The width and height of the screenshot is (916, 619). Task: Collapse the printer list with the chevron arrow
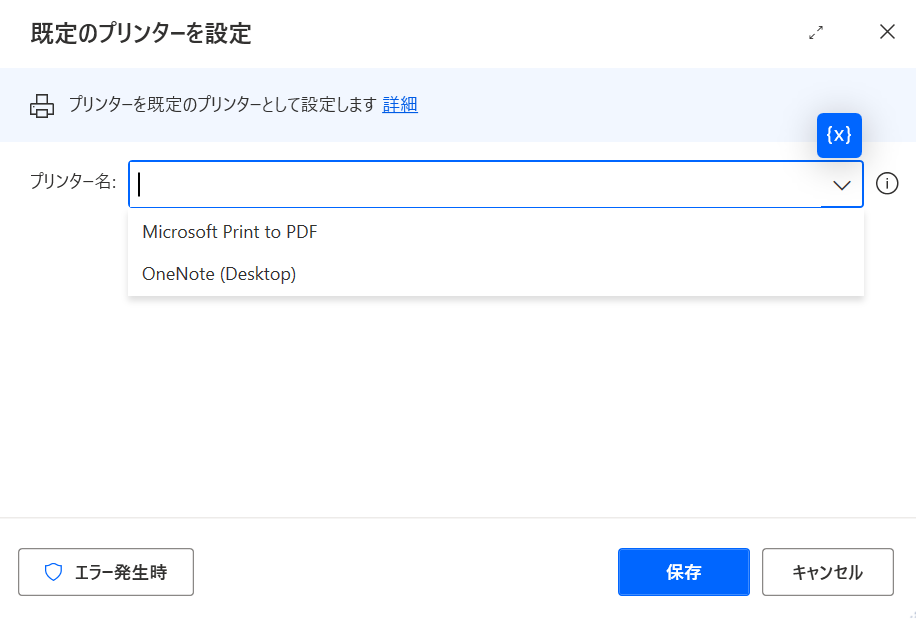(x=841, y=185)
